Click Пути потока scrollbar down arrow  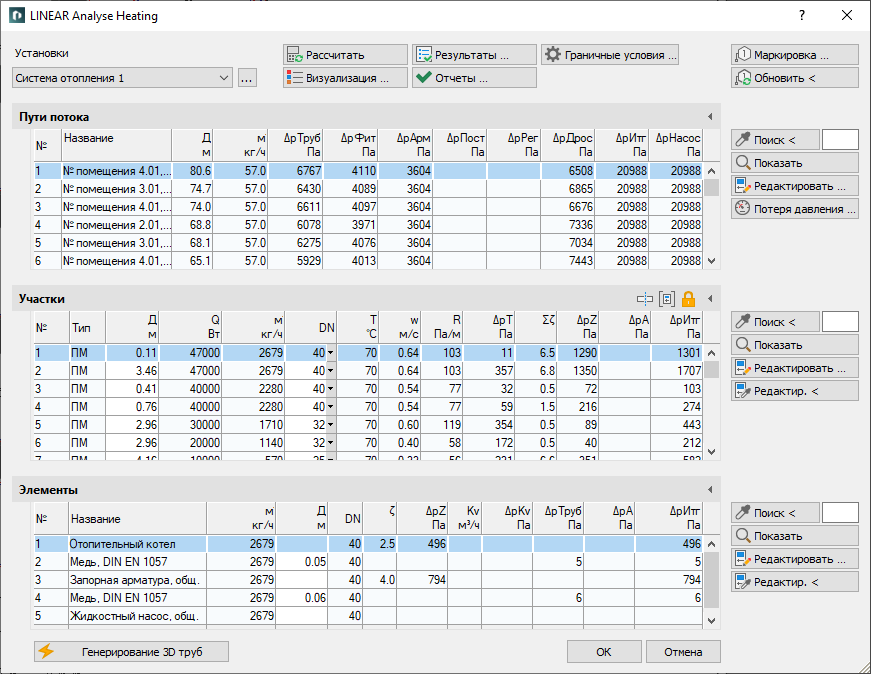point(712,261)
